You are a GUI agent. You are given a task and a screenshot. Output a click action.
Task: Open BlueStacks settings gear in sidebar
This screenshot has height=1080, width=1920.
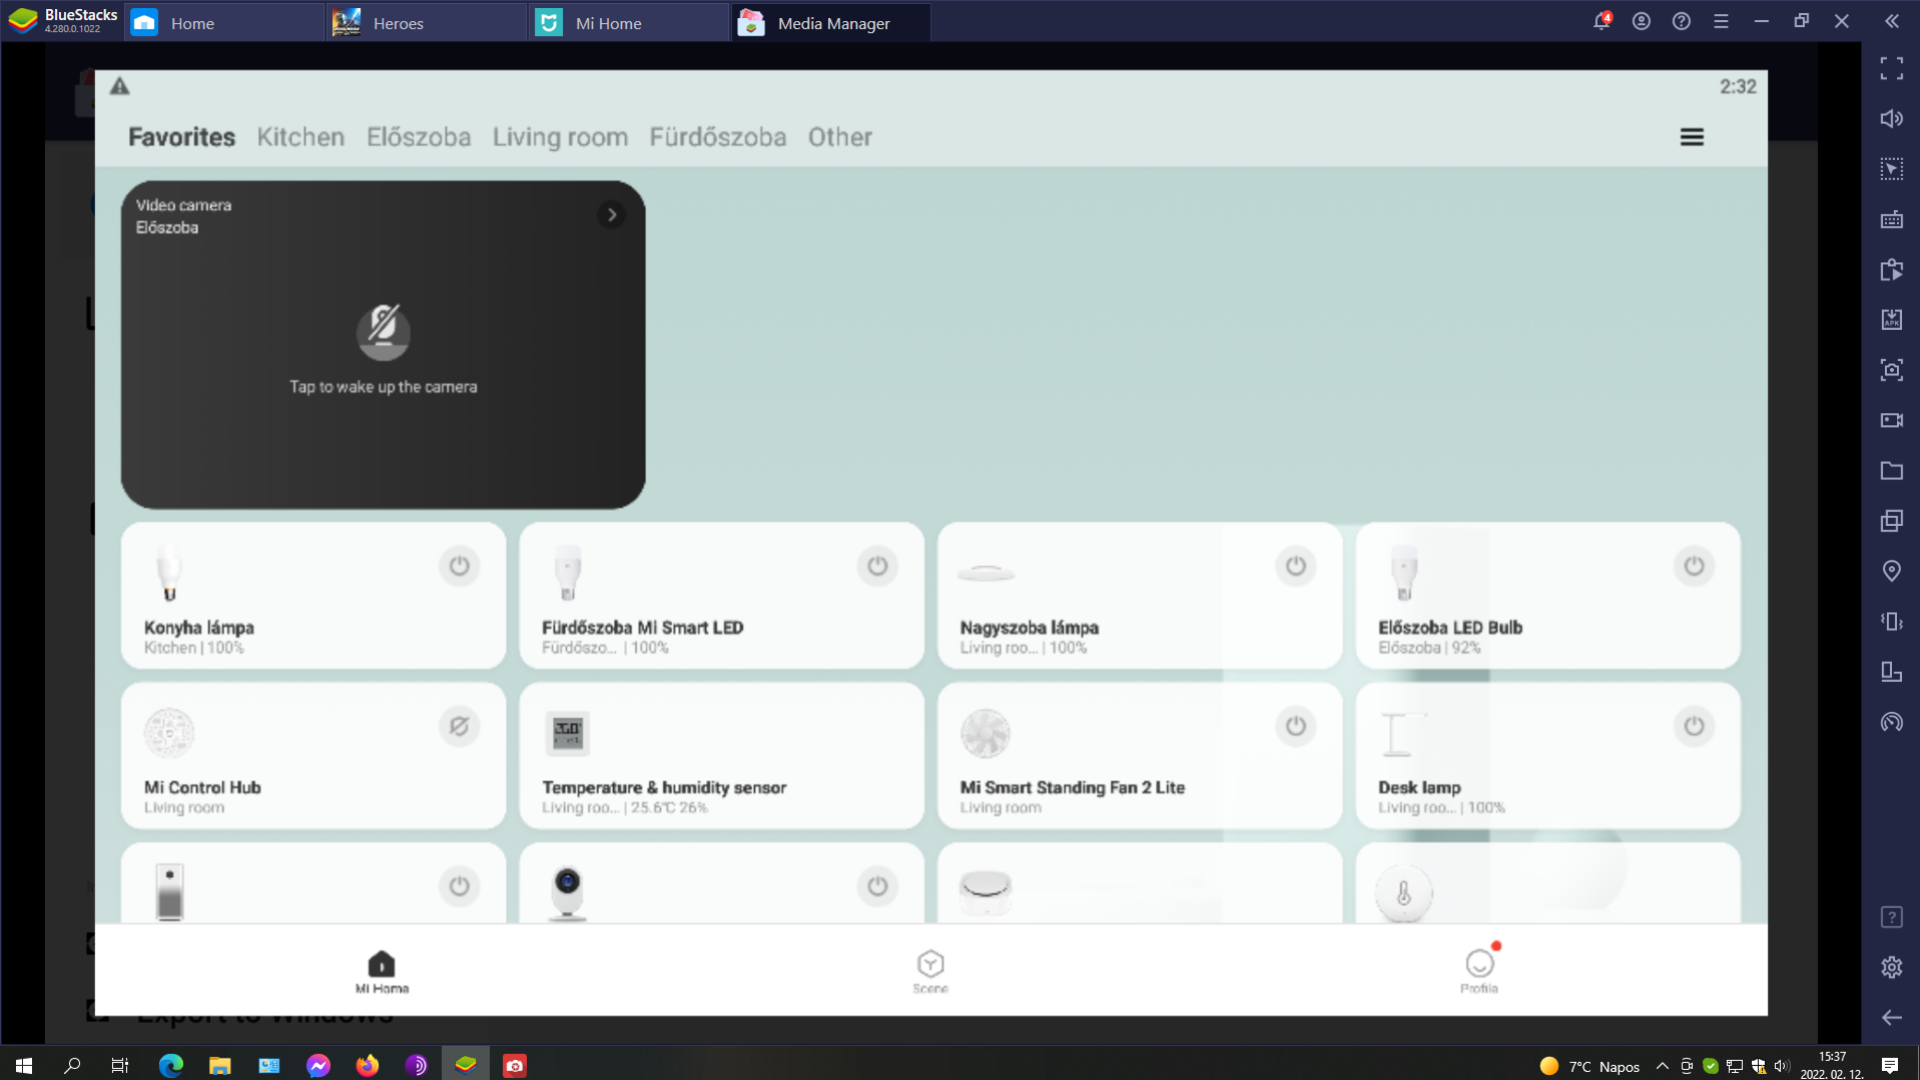coord(1891,967)
